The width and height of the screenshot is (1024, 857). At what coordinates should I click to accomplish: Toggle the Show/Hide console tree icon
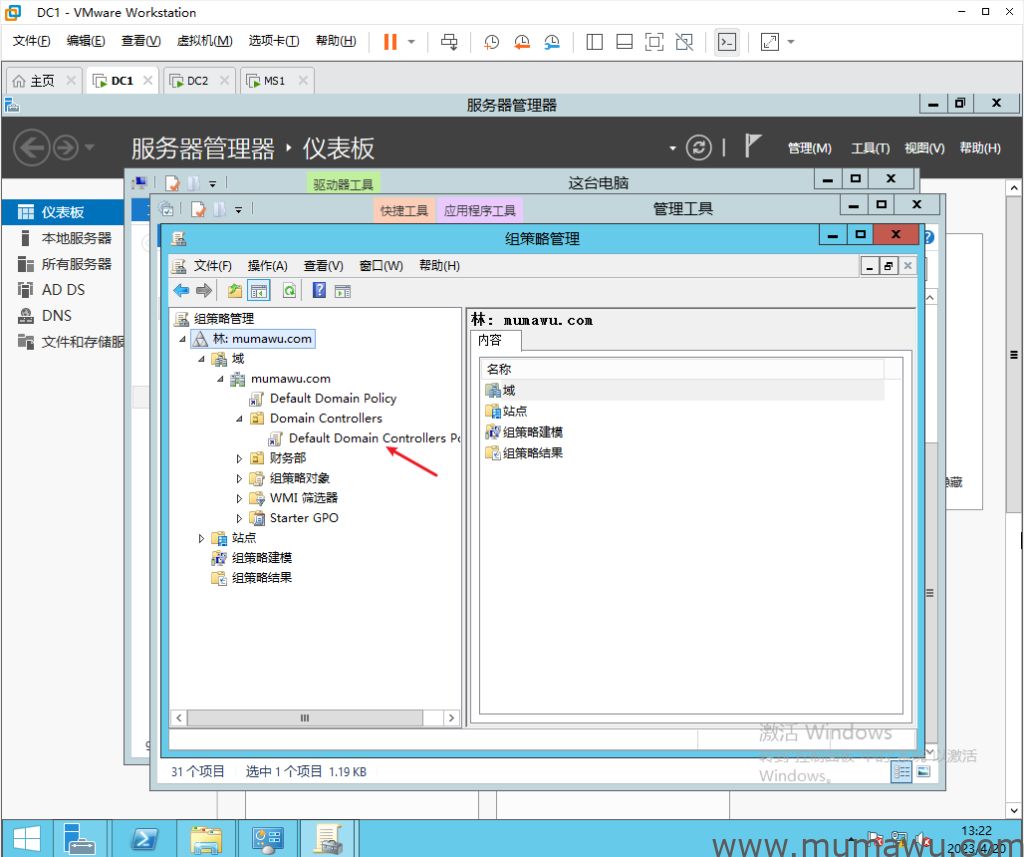pos(259,291)
